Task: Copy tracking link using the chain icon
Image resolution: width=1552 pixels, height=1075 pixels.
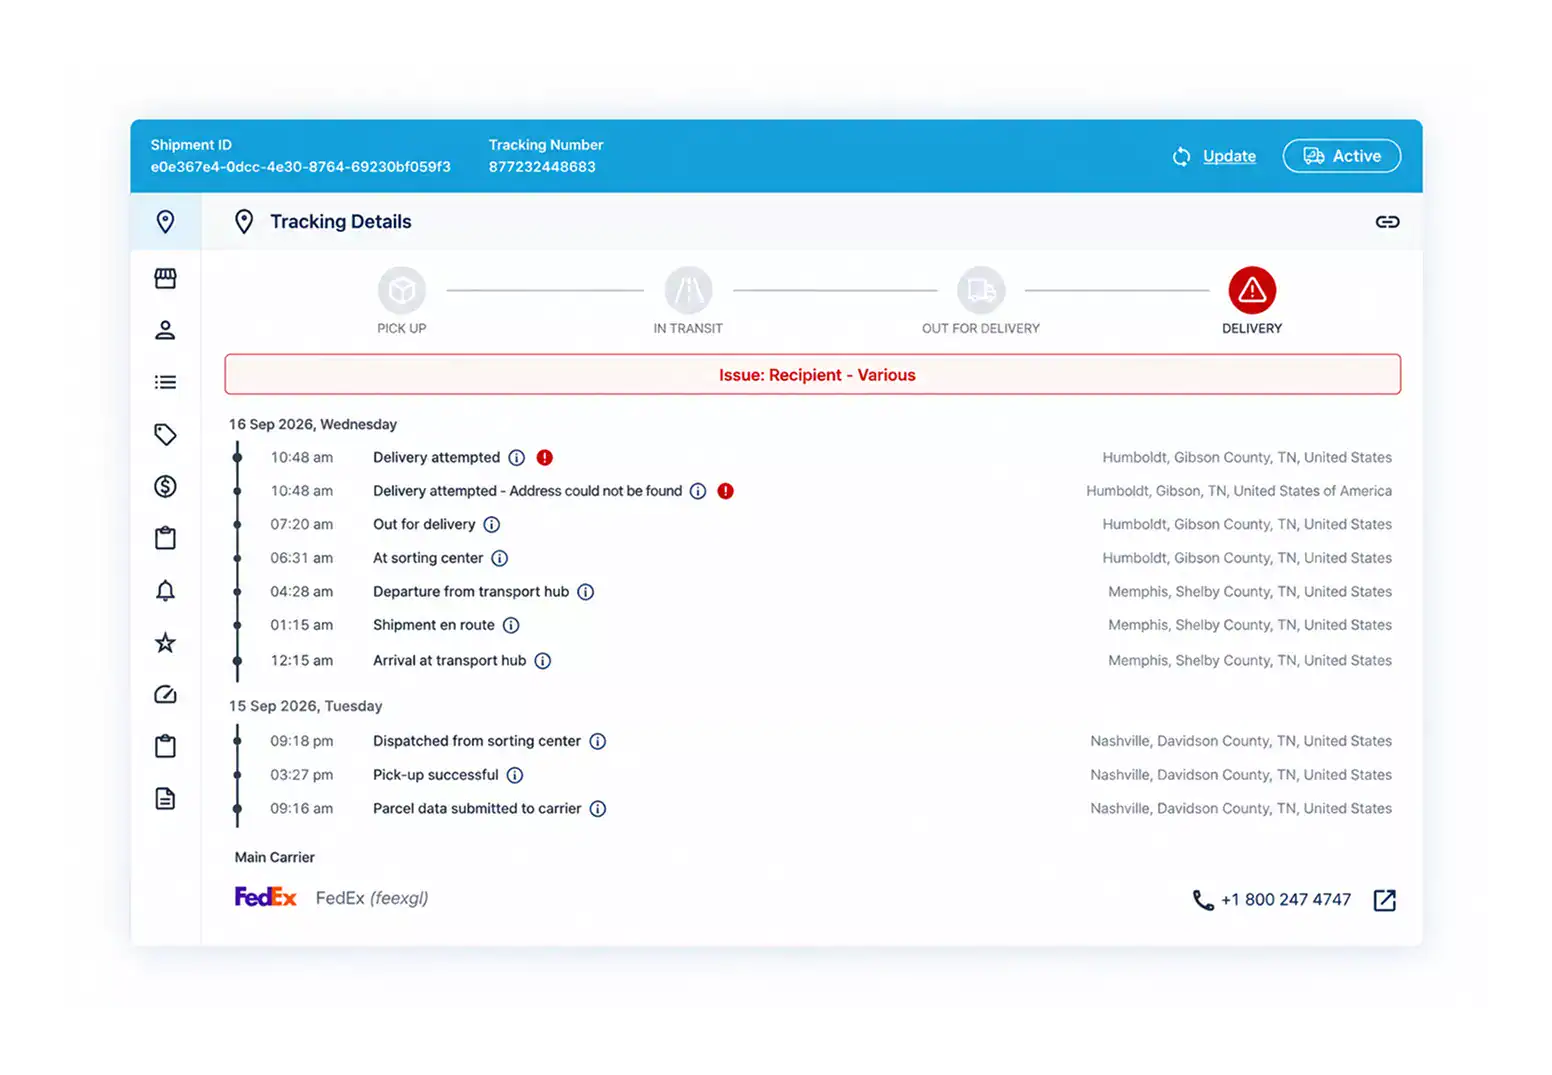Action: (x=1387, y=222)
